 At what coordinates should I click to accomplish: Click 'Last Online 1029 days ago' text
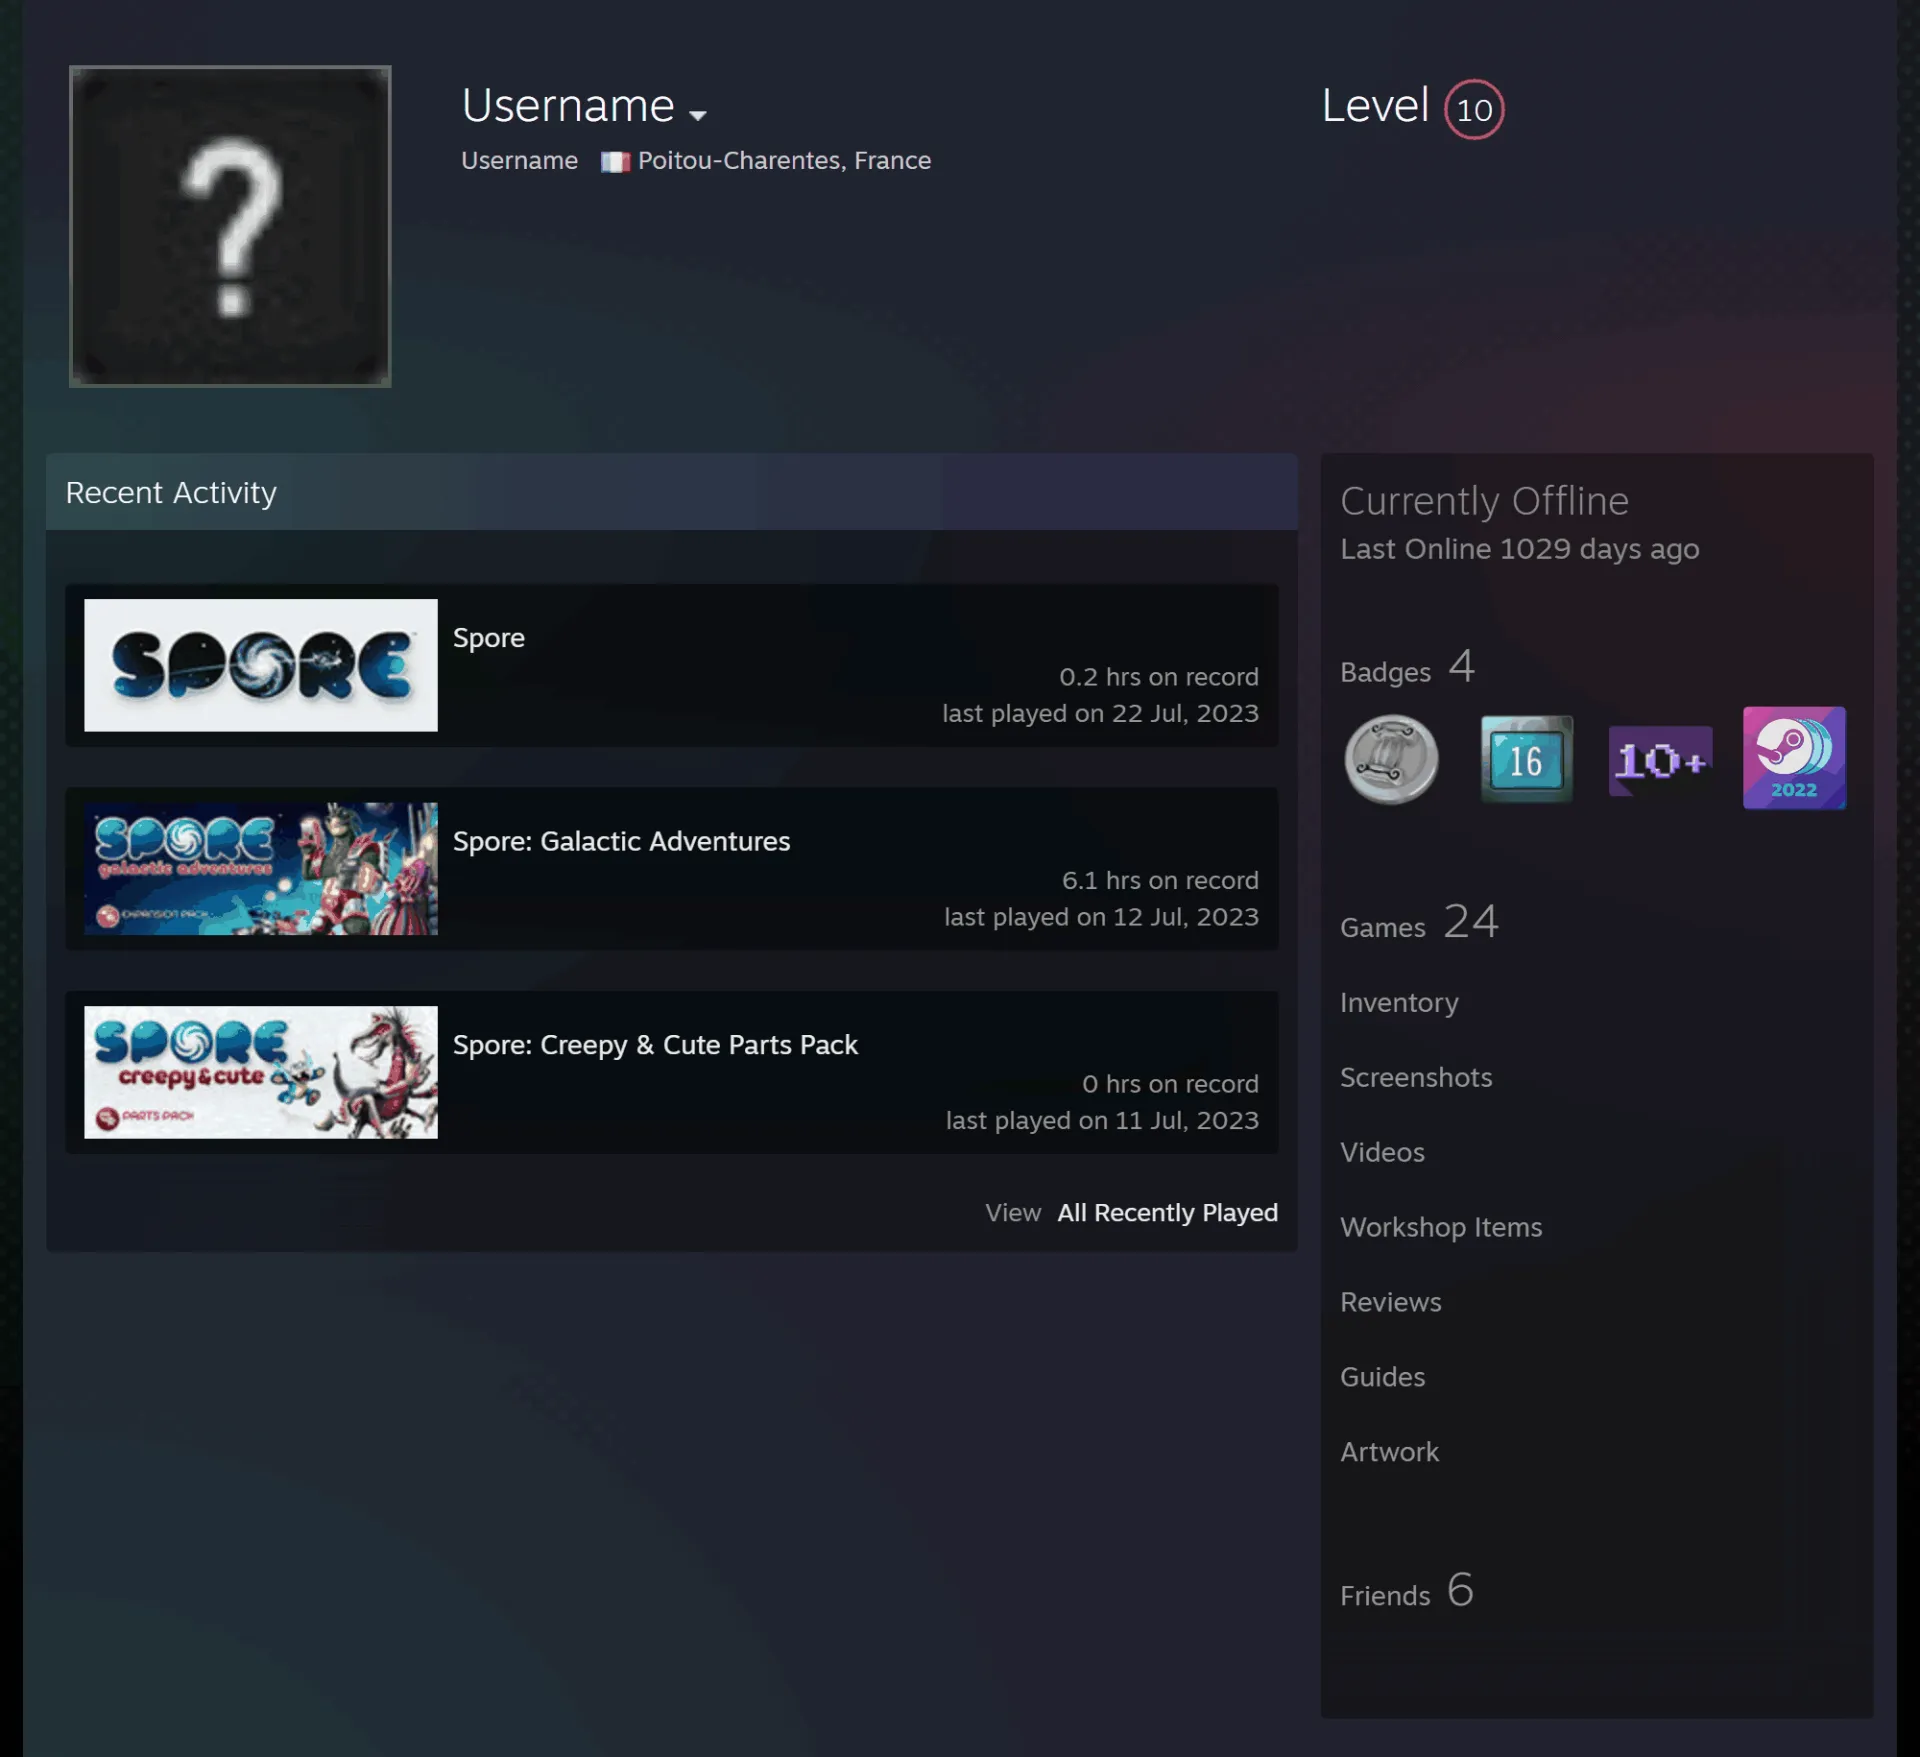(1519, 549)
